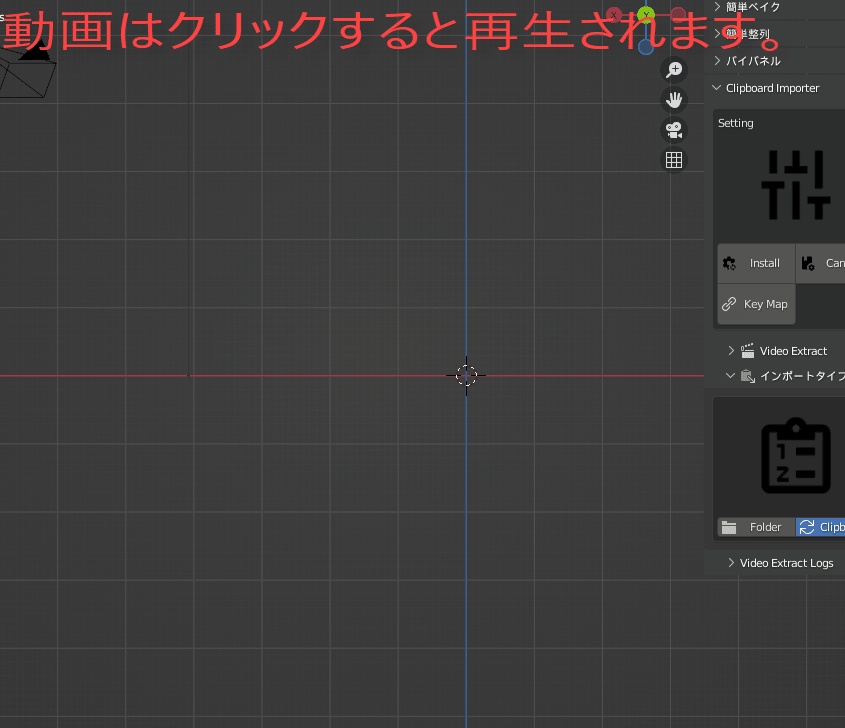
Task: Select the zoom magnifier icon in viewport
Action: coord(674,69)
